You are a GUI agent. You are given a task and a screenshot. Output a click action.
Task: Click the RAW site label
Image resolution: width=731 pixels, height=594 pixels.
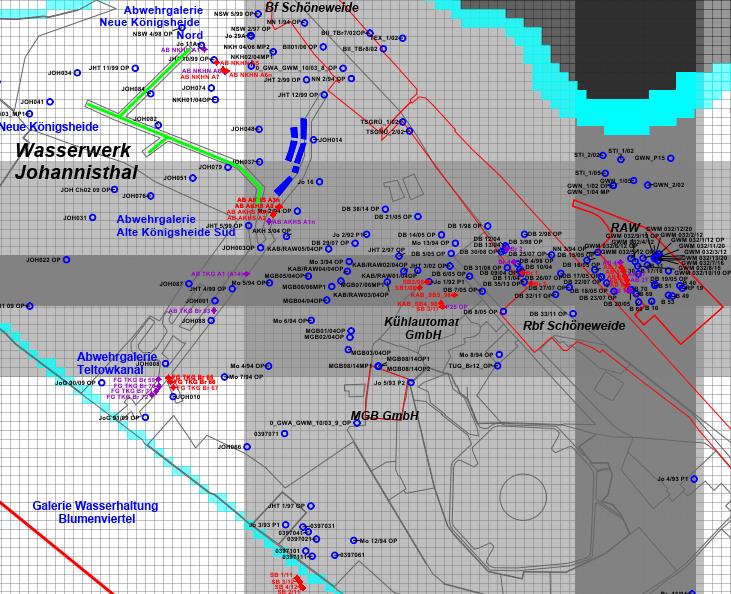[x=625, y=228]
